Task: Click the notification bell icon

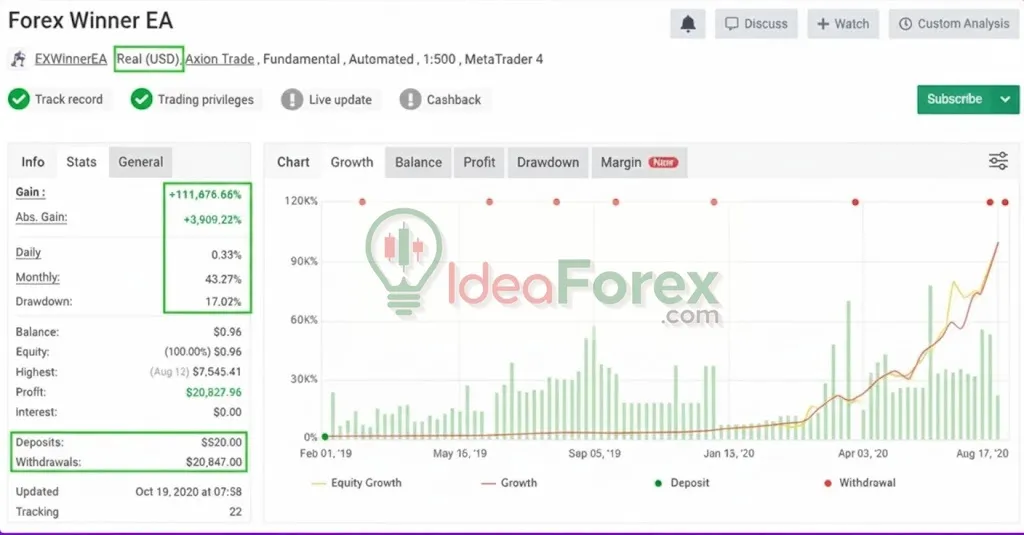Action: coord(688,24)
